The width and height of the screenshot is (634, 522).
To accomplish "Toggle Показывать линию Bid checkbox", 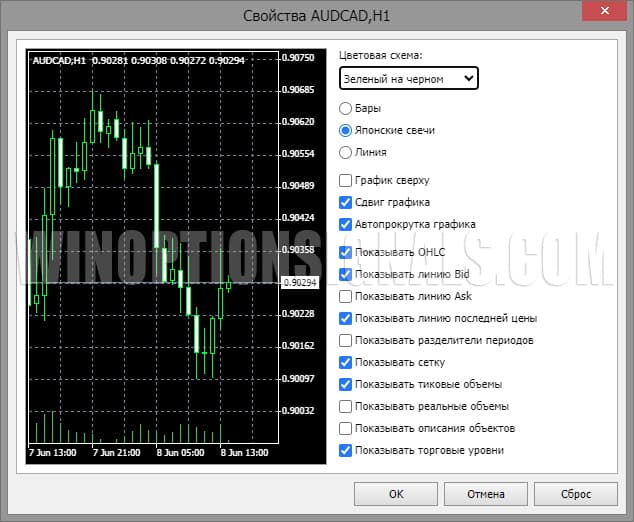I will click(x=346, y=274).
